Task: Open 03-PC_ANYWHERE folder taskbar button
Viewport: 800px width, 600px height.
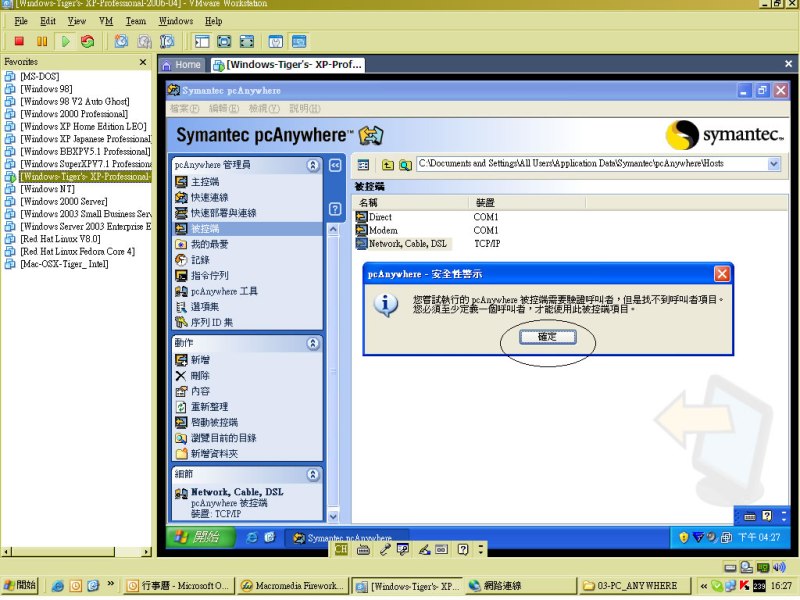Action: pyautogui.click(x=635, y=586)
